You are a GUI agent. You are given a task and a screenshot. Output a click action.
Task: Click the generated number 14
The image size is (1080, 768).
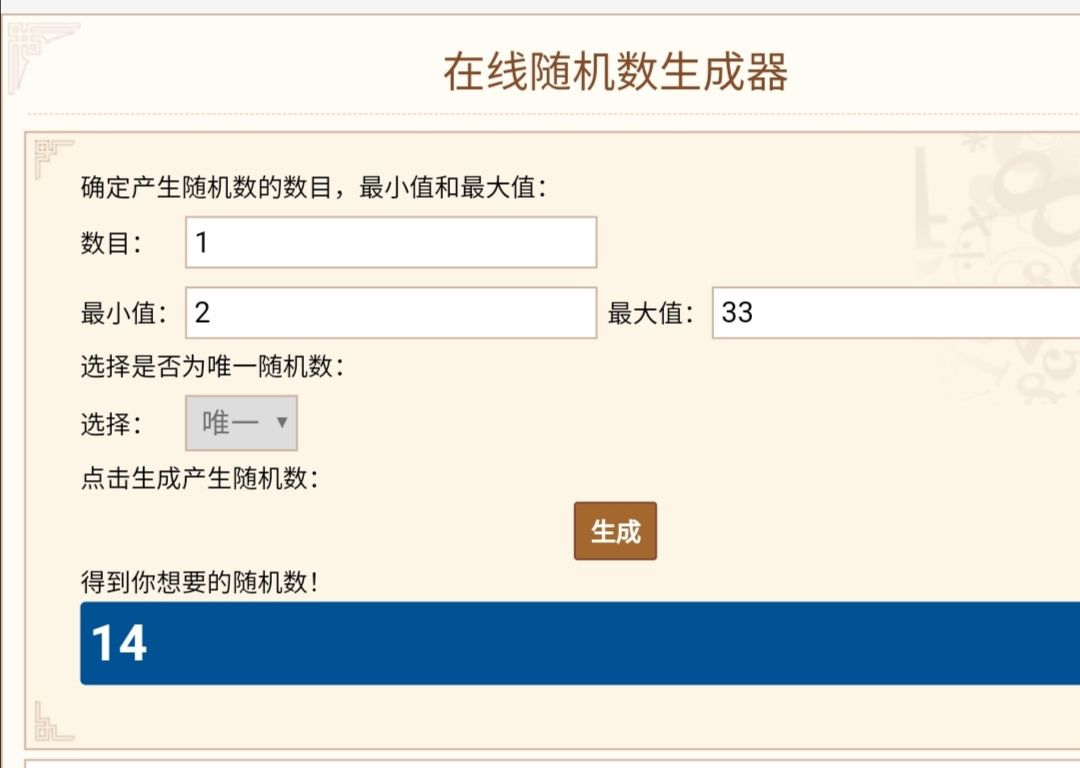(x=119, y=643)
